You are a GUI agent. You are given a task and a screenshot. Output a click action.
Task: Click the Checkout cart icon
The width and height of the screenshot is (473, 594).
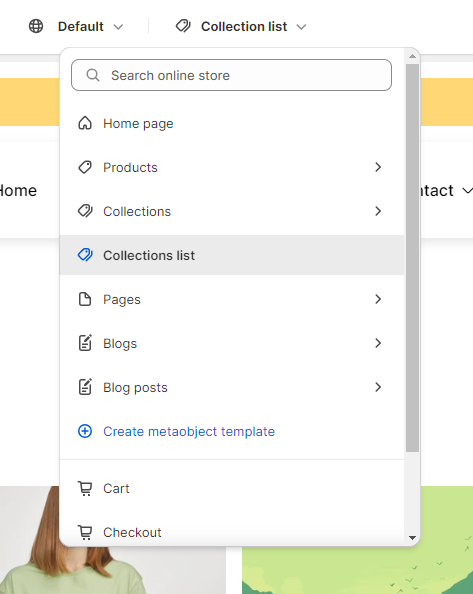tap(85, 532)
